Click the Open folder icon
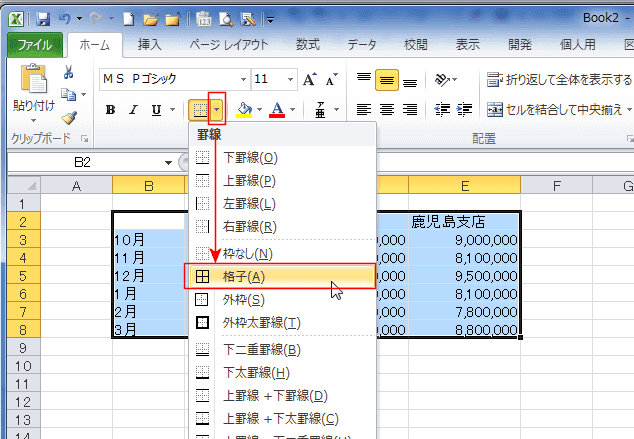 coord(150,19)
